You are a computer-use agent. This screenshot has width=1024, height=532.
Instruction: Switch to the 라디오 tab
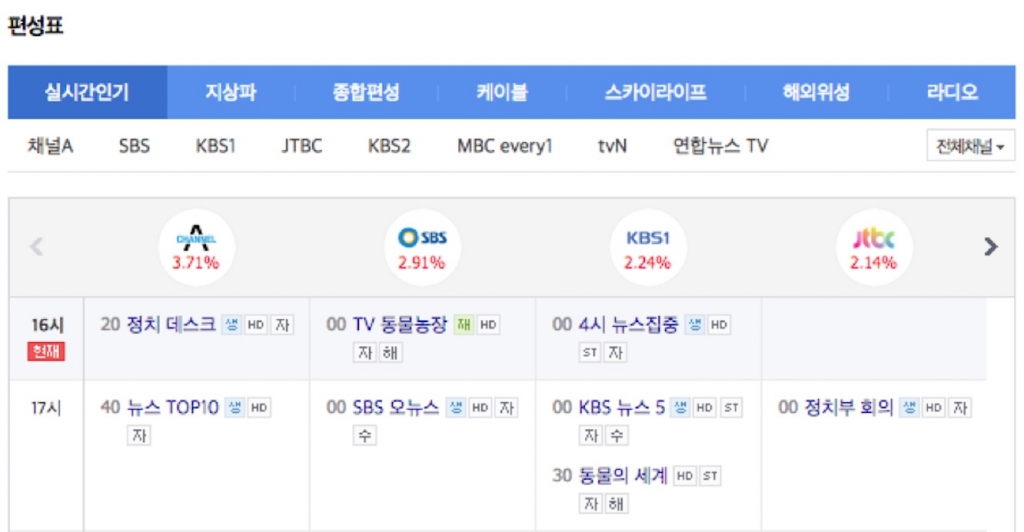point(951,93)
